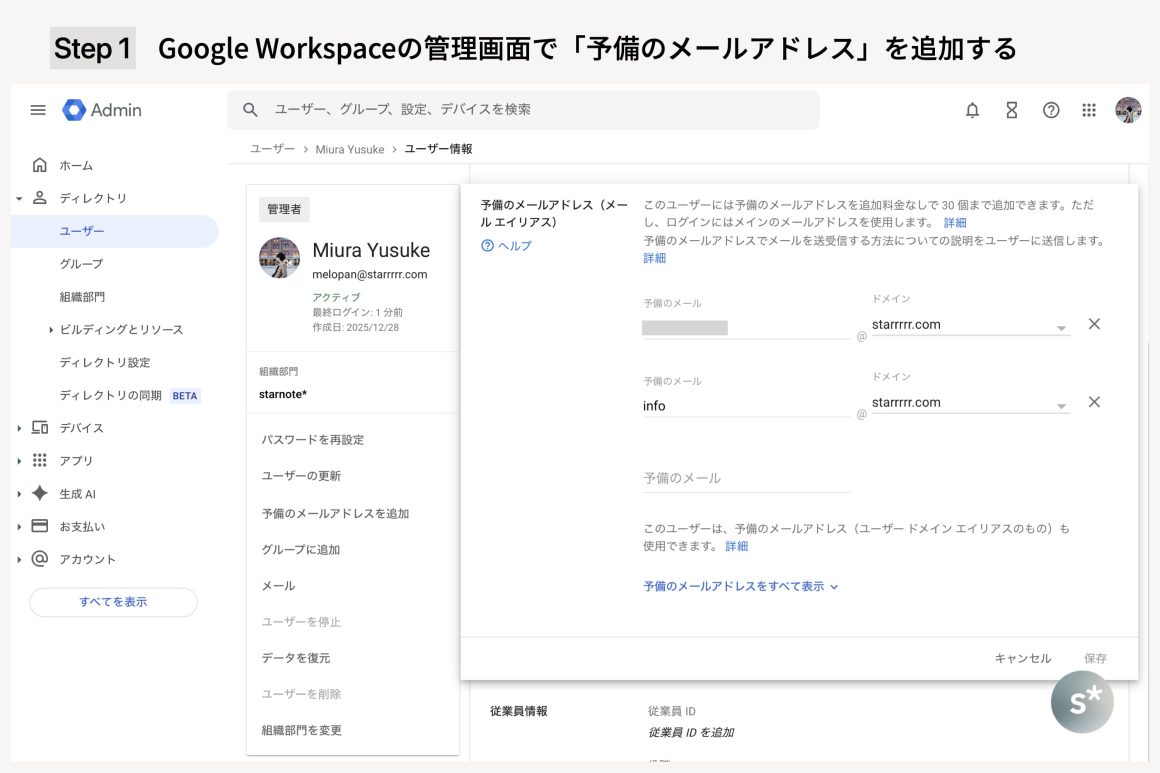The width and height of the screenshot is (1160, 773).
Task: Expand the デバイス sidebar section
Action: pyautogui.click(x=19, y=428)
